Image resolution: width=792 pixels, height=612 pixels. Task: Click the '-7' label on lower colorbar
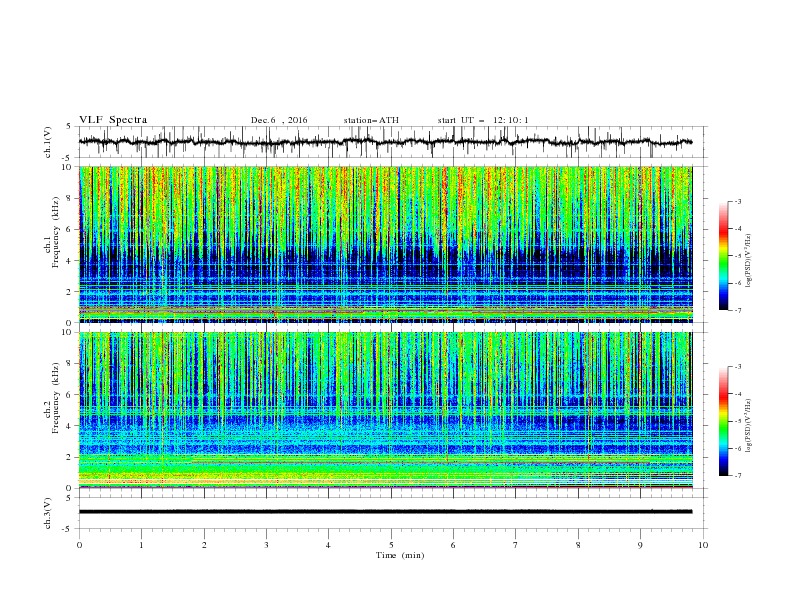(738, 476)
